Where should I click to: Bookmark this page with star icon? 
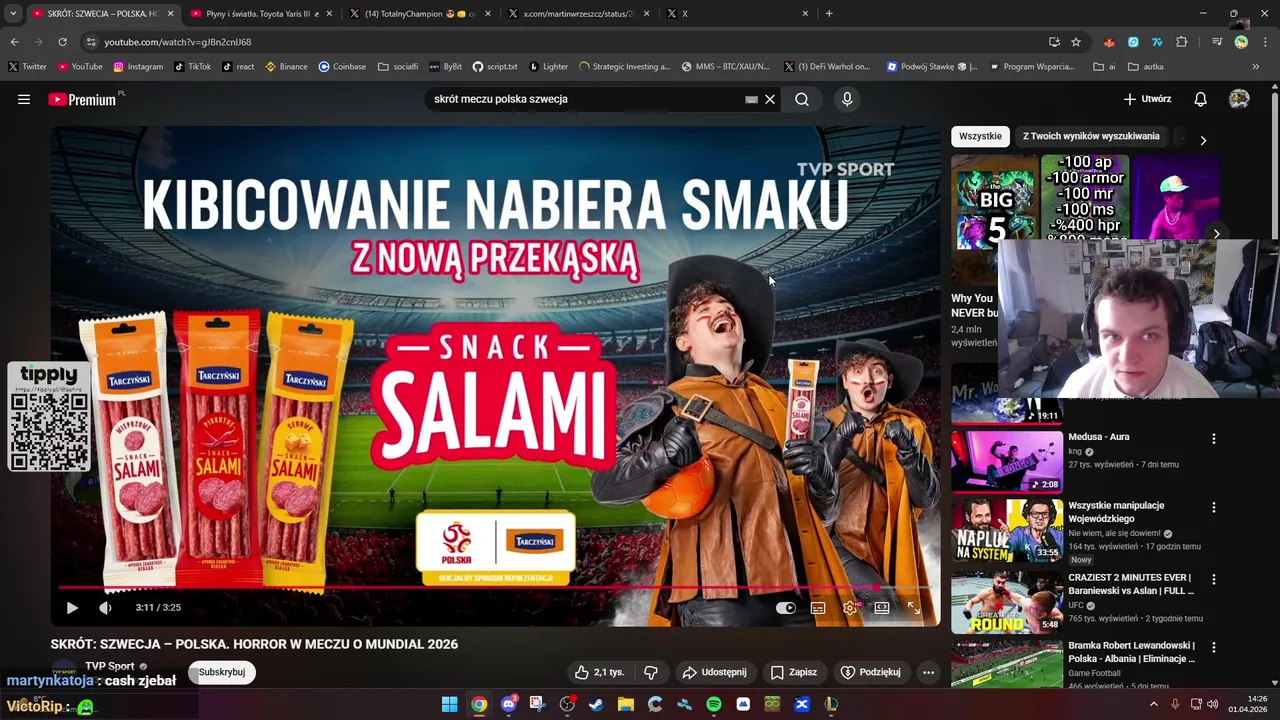click(1076, 42)
